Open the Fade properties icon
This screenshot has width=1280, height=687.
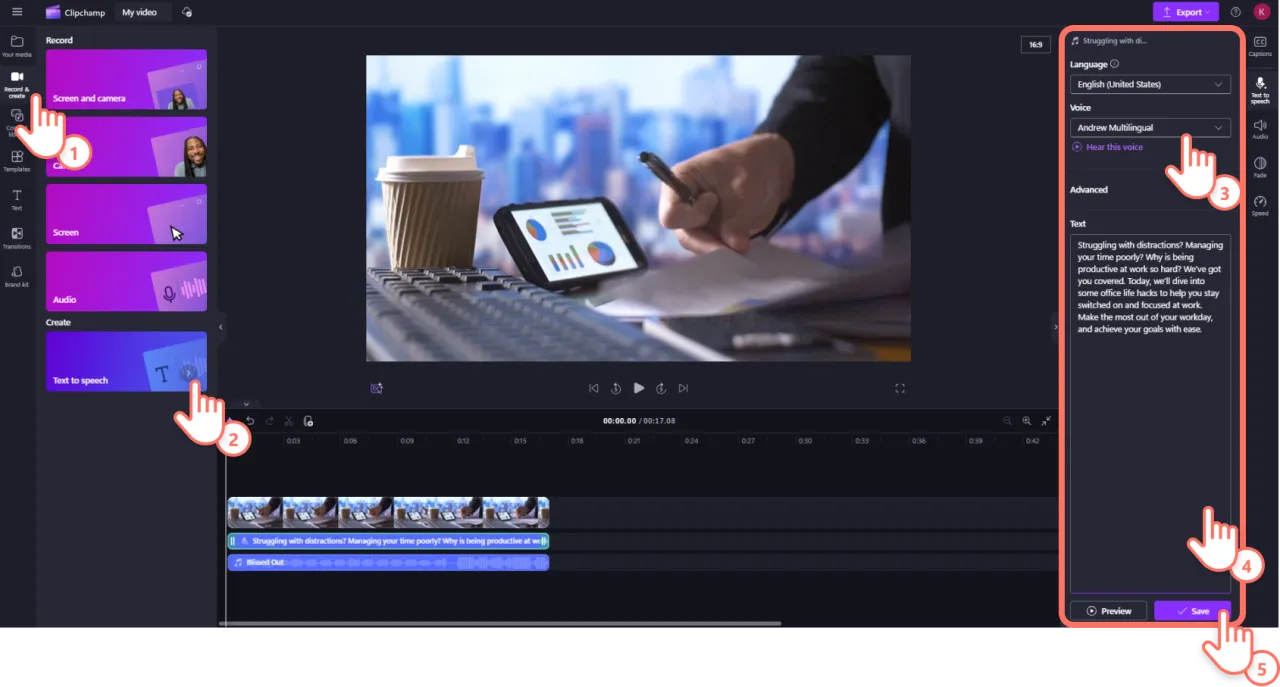point(1260,166)
